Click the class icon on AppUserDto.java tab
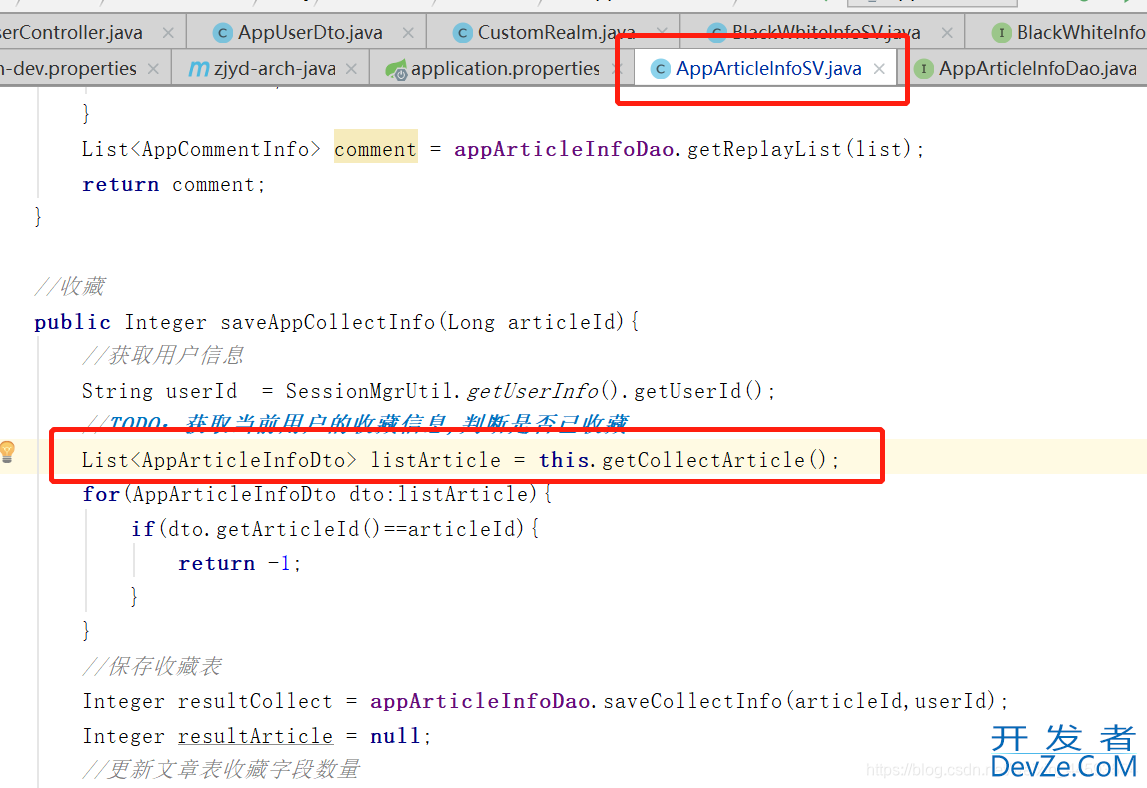 [222, 33]
